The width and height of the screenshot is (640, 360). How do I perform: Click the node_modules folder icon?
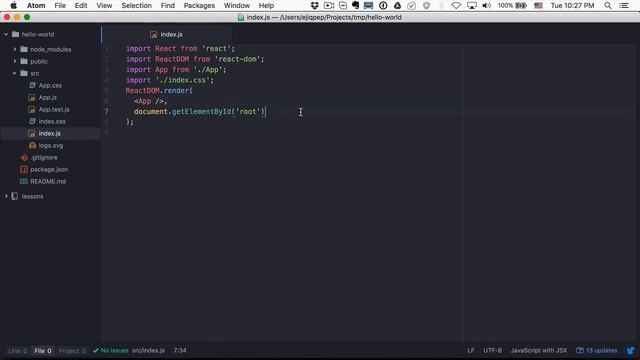click(x=24, y=49)
